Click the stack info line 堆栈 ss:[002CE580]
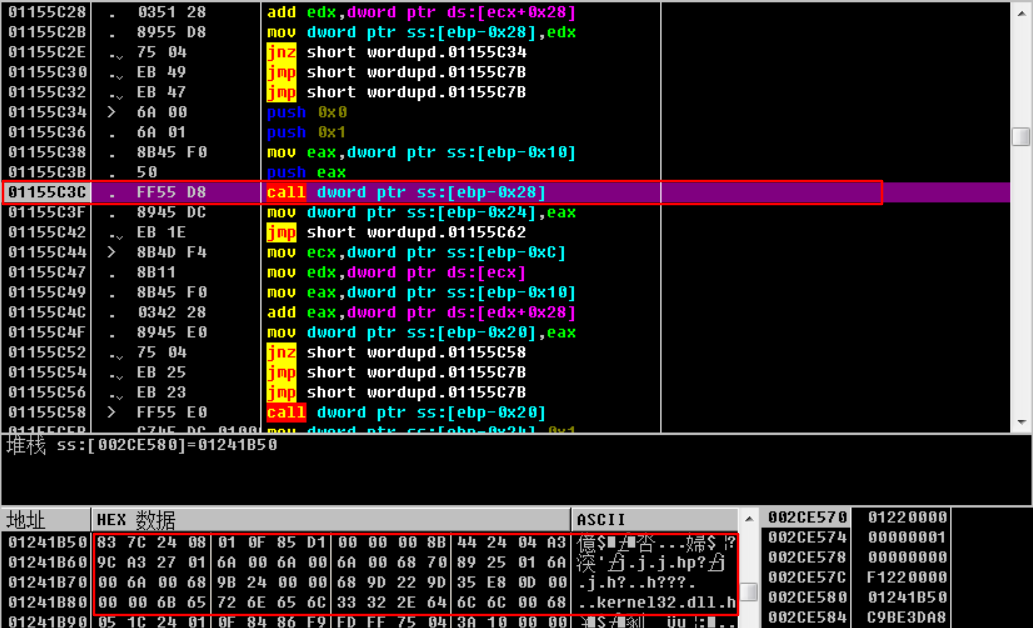1033x628 pixels. [x=142, y=445]
